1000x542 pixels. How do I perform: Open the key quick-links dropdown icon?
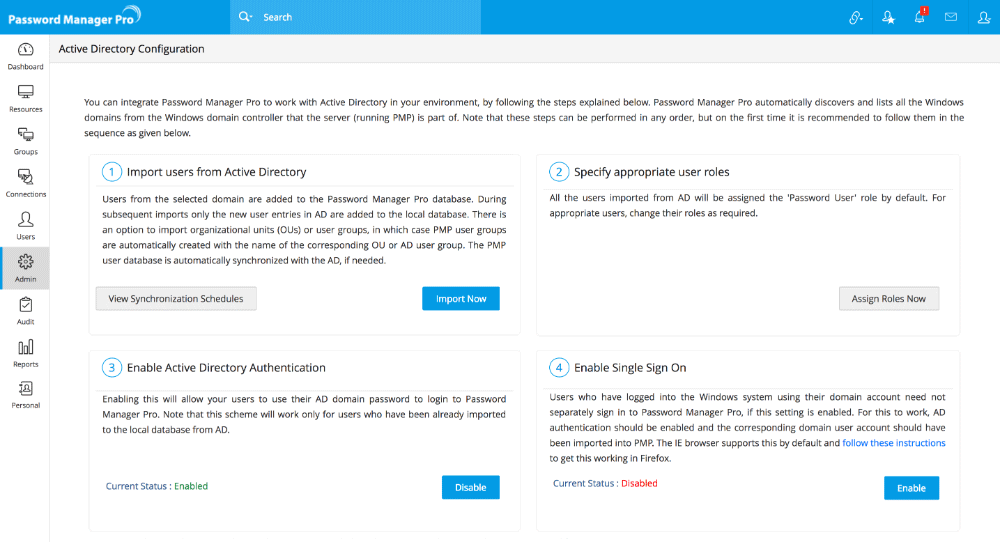[856, 17]
